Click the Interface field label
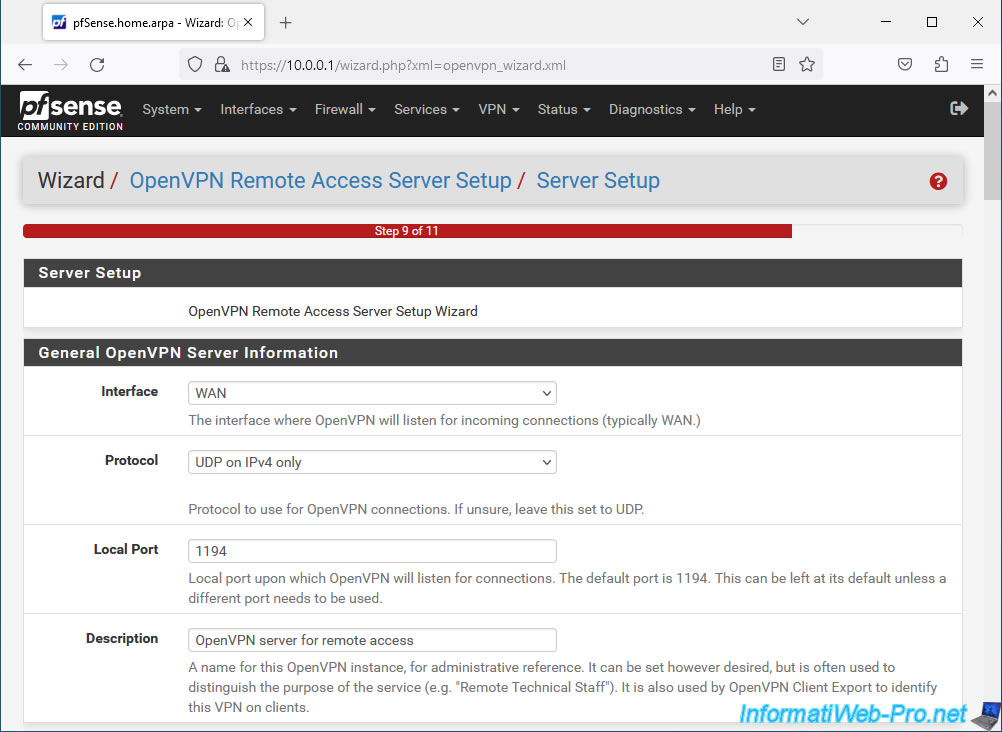The image size is (1002, 732). [130, 391]
